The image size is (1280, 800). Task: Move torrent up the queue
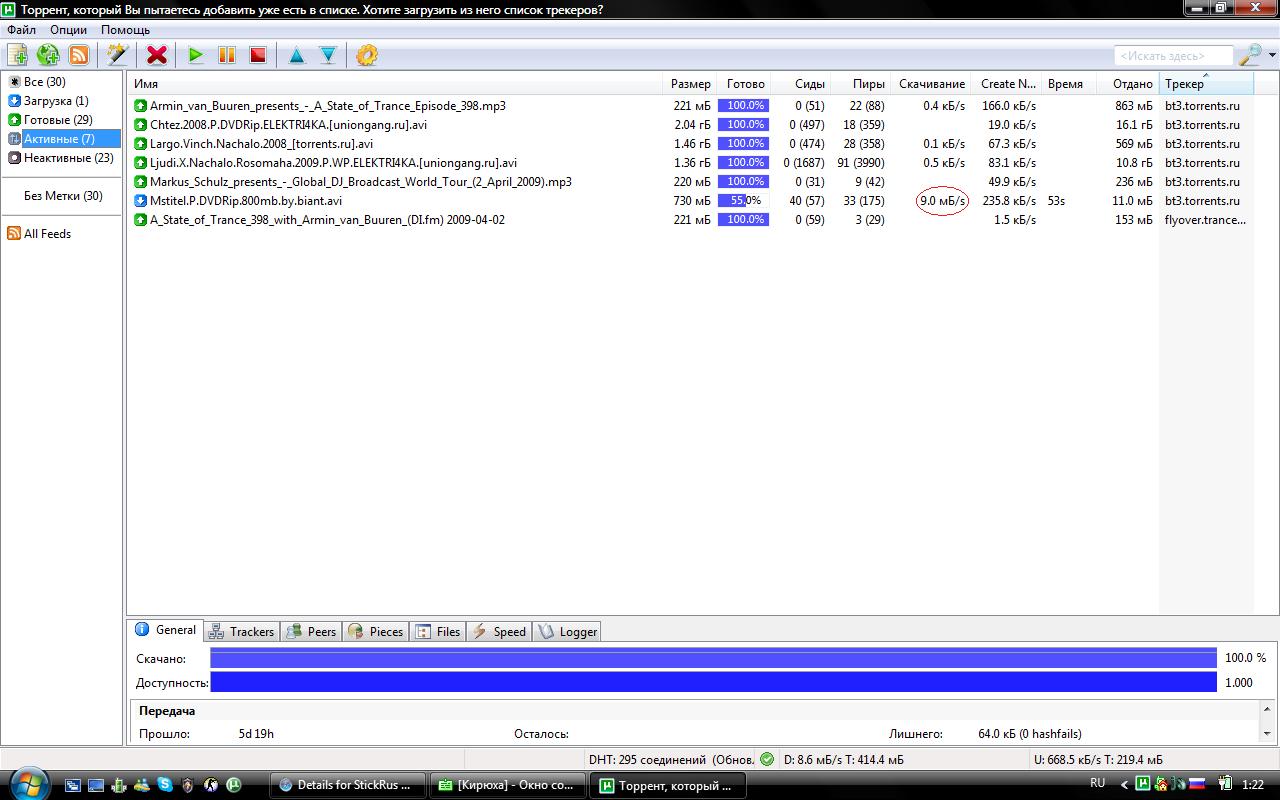[297, 55]
